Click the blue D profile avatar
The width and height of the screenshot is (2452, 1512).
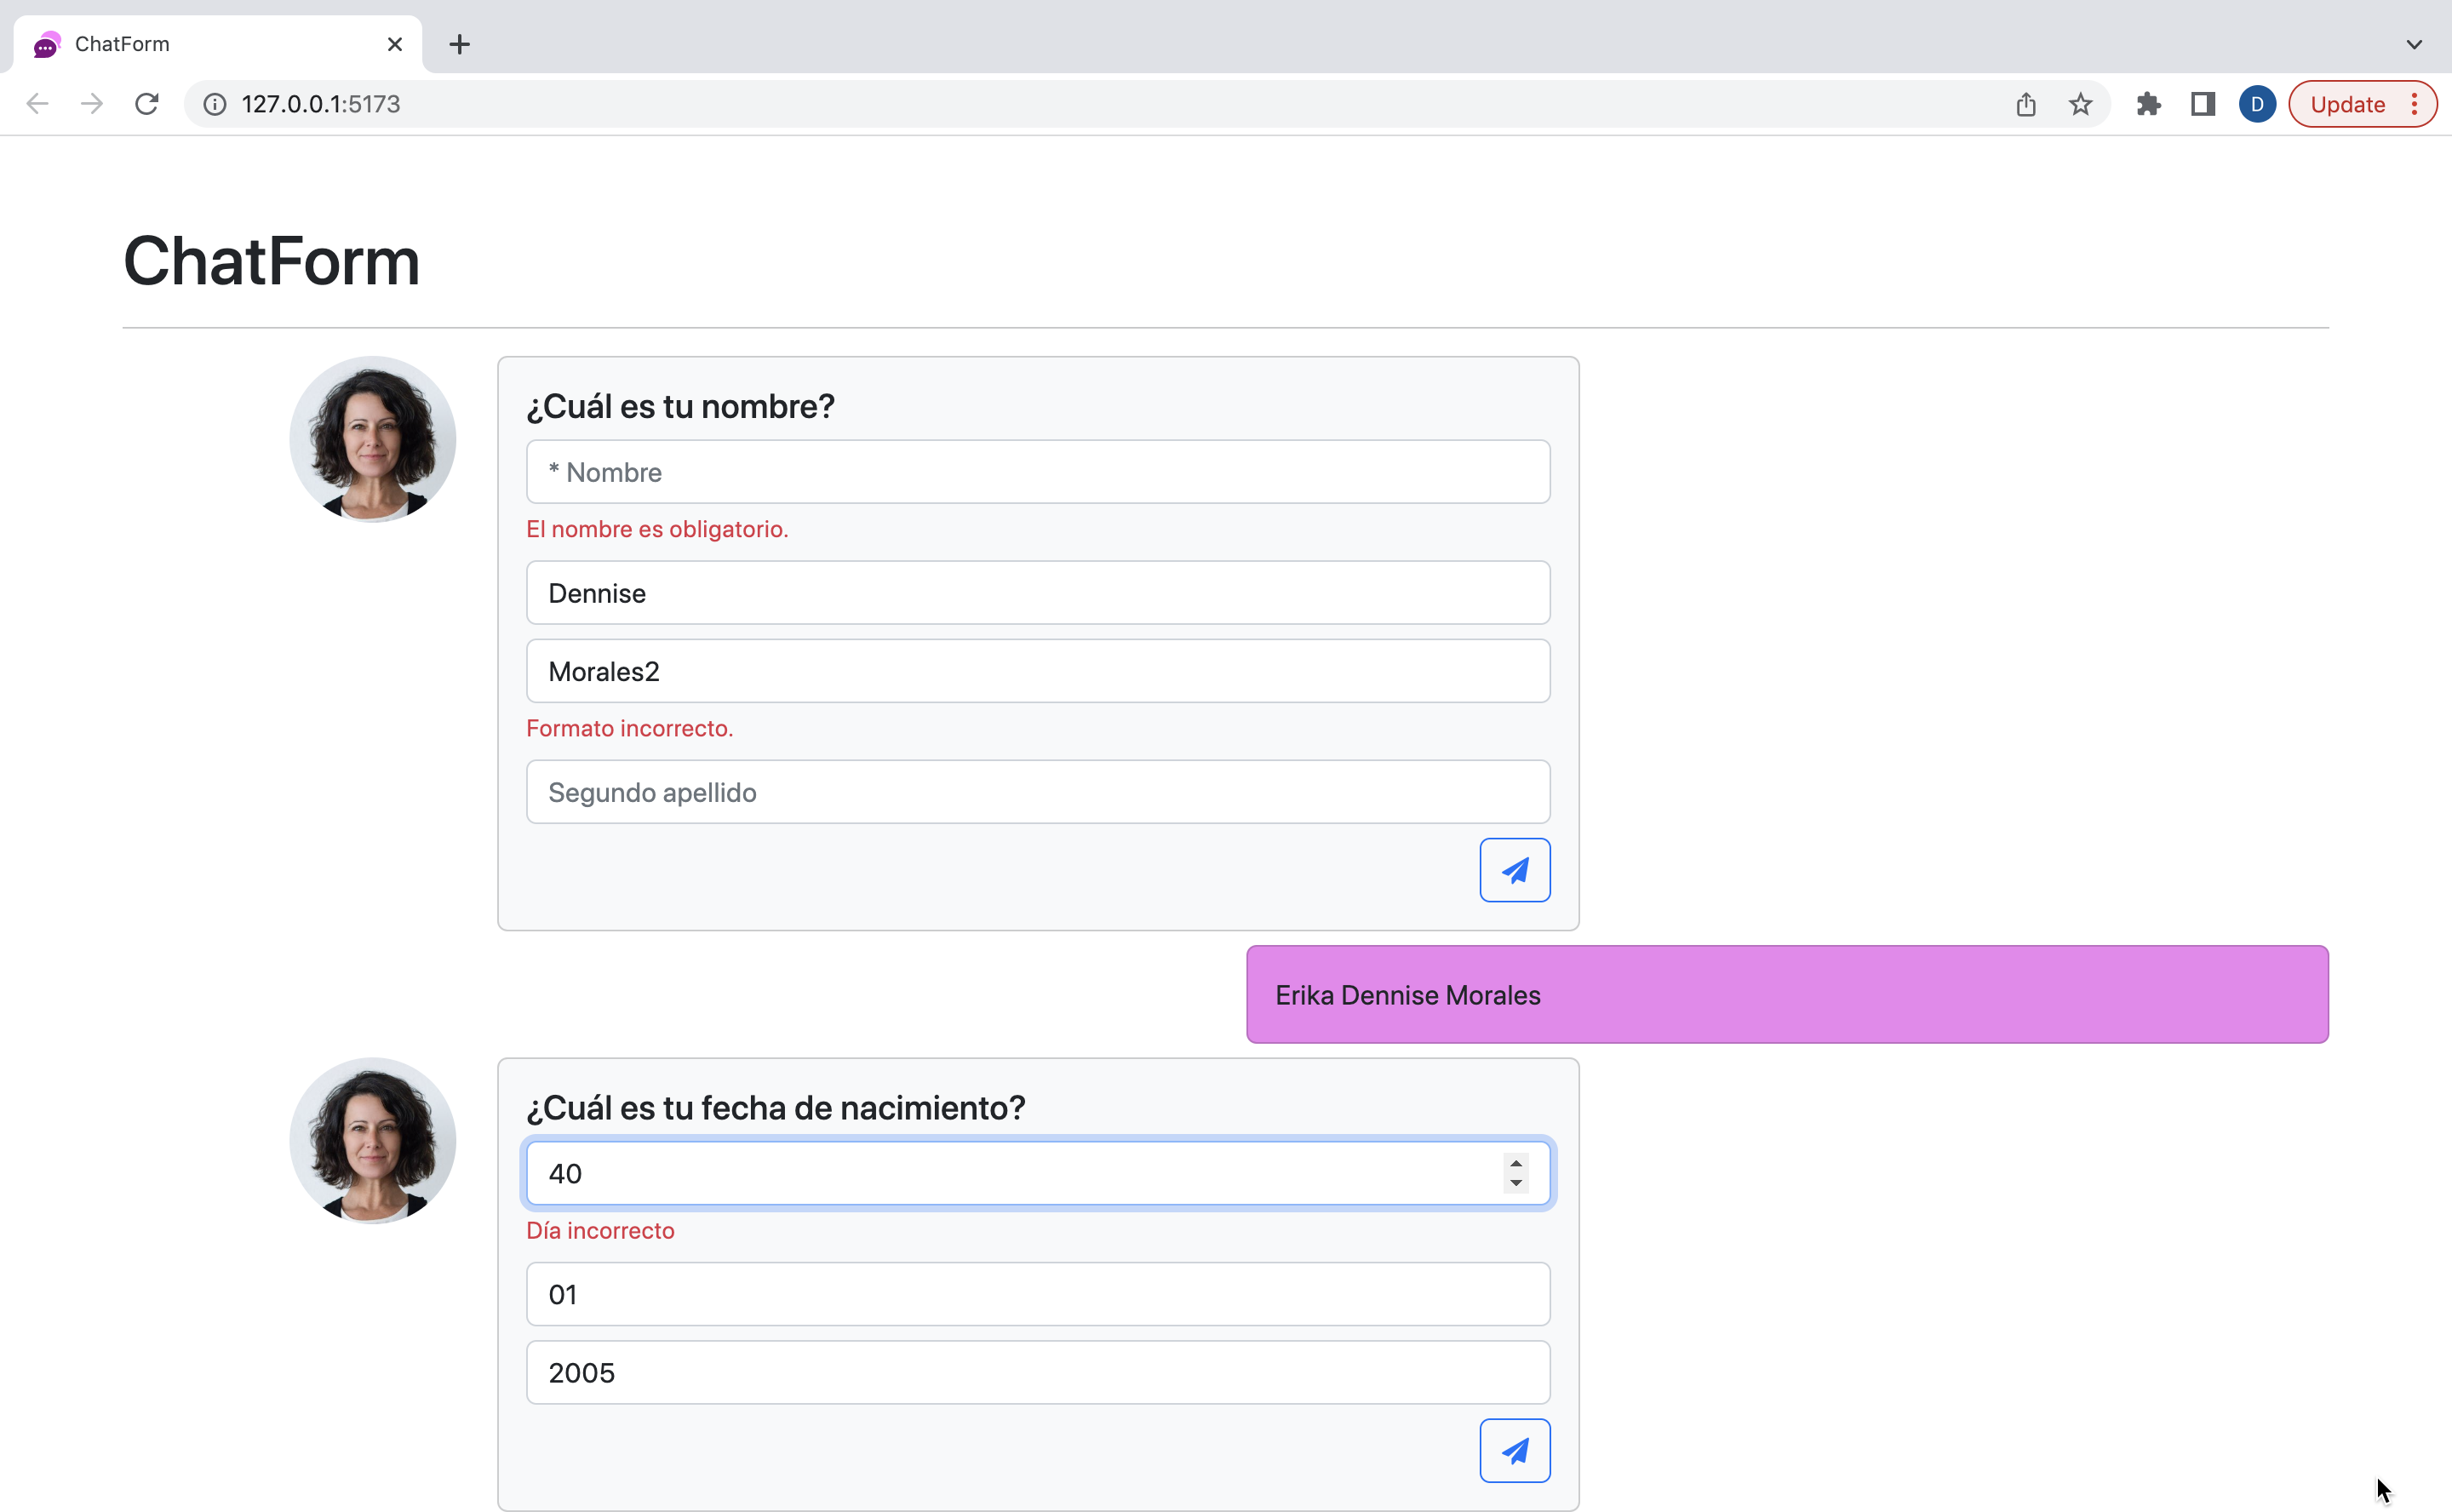(2257, 103)
